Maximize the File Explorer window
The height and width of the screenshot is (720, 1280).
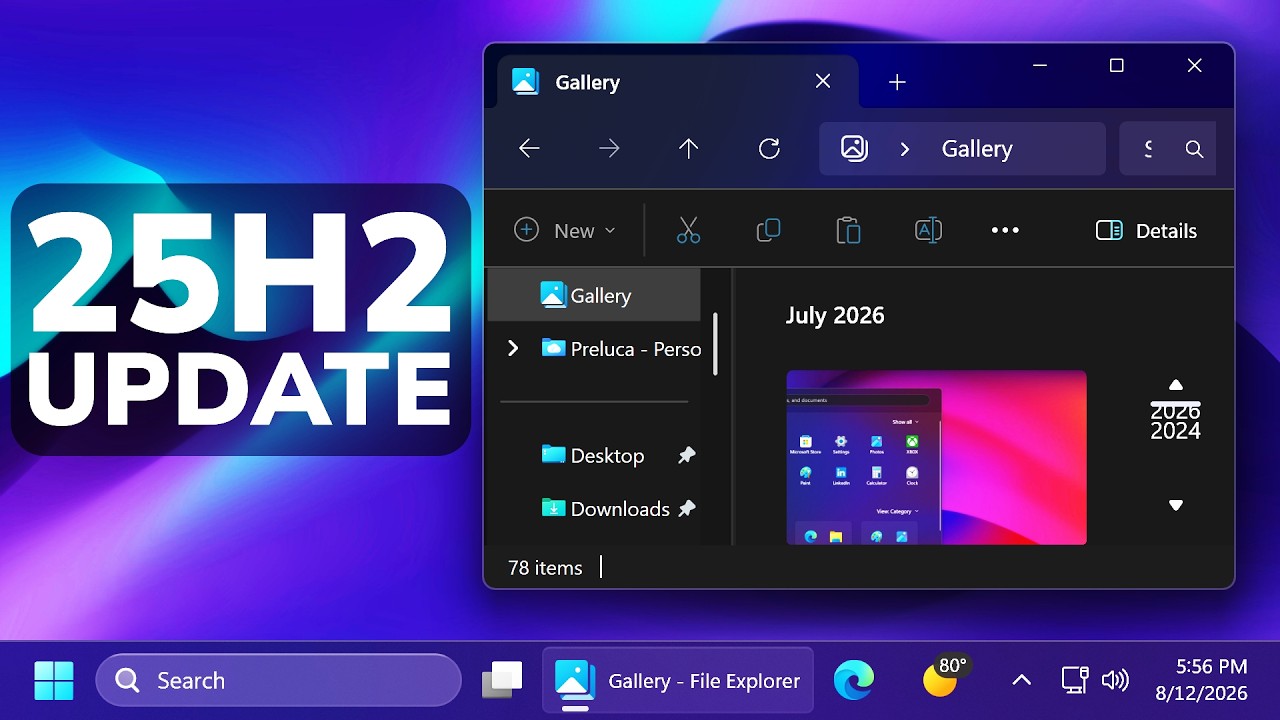click(1117, 65)
